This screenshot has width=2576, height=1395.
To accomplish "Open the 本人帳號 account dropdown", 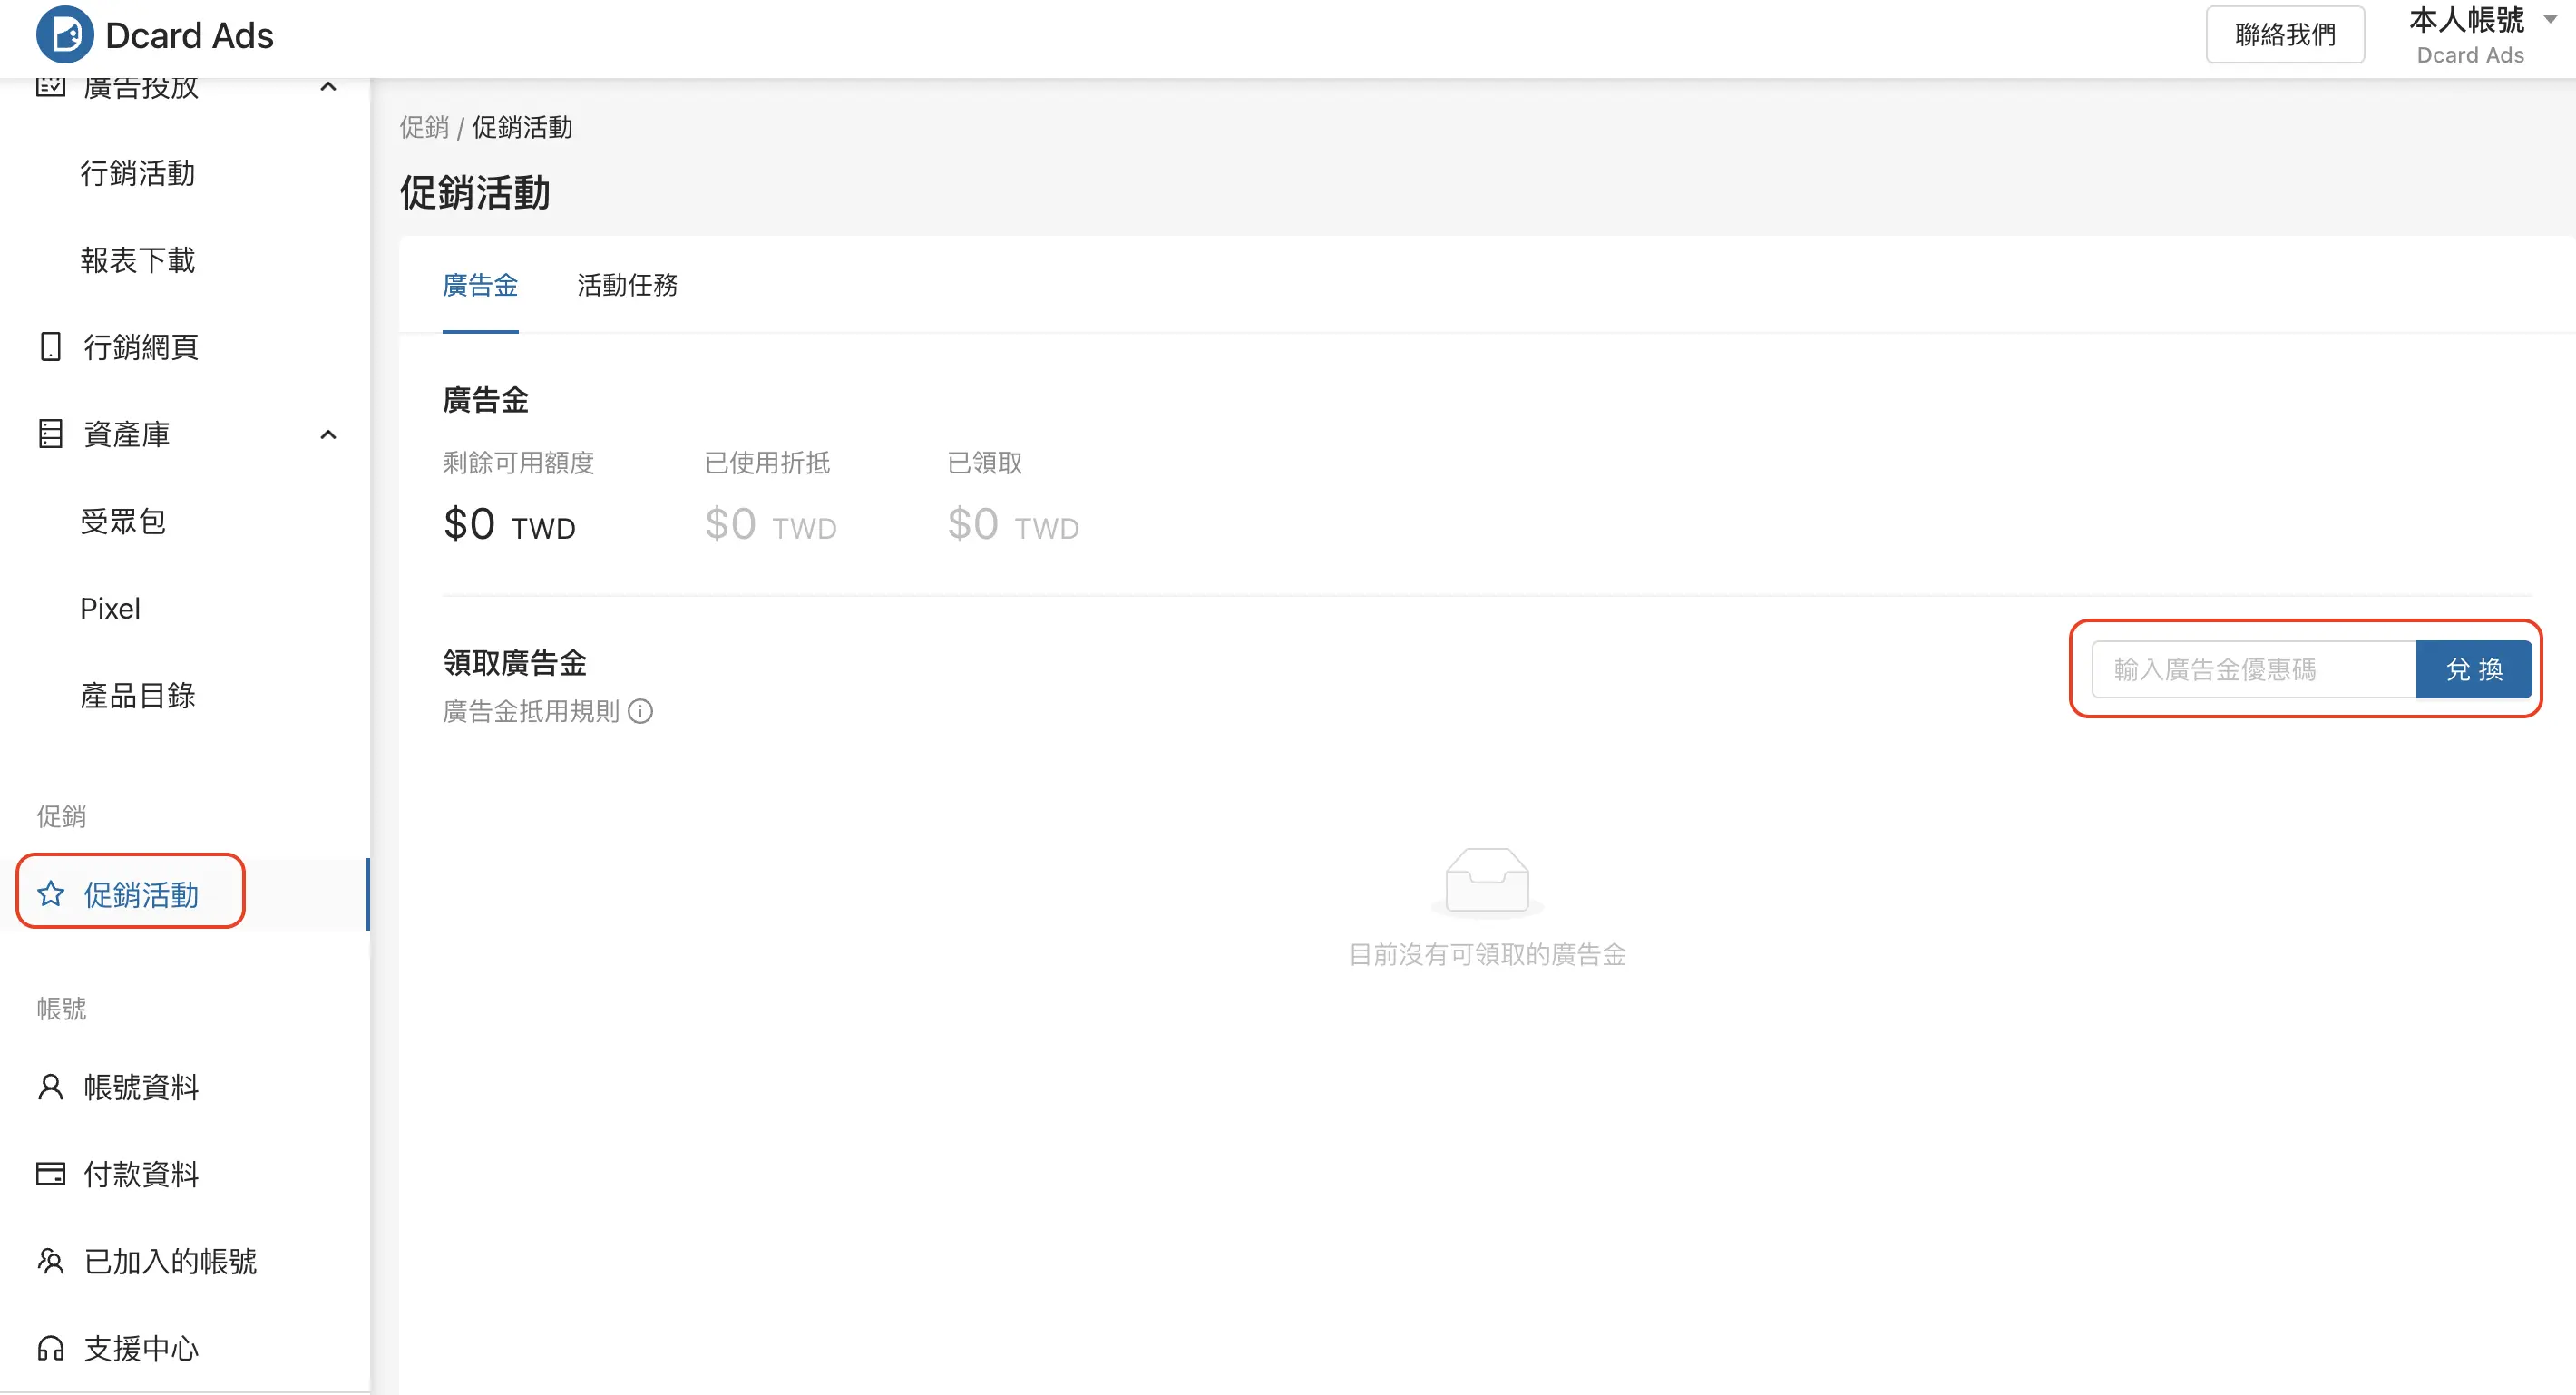I will pyautogui.click(x=2549, y=19).
